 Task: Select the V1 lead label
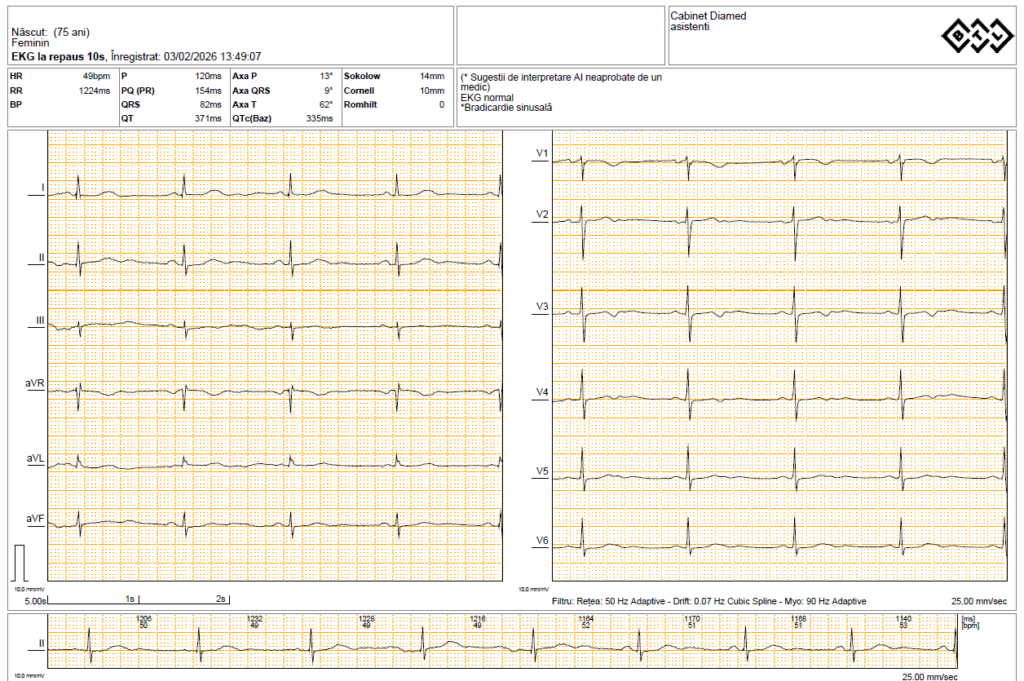coord(542,153)
